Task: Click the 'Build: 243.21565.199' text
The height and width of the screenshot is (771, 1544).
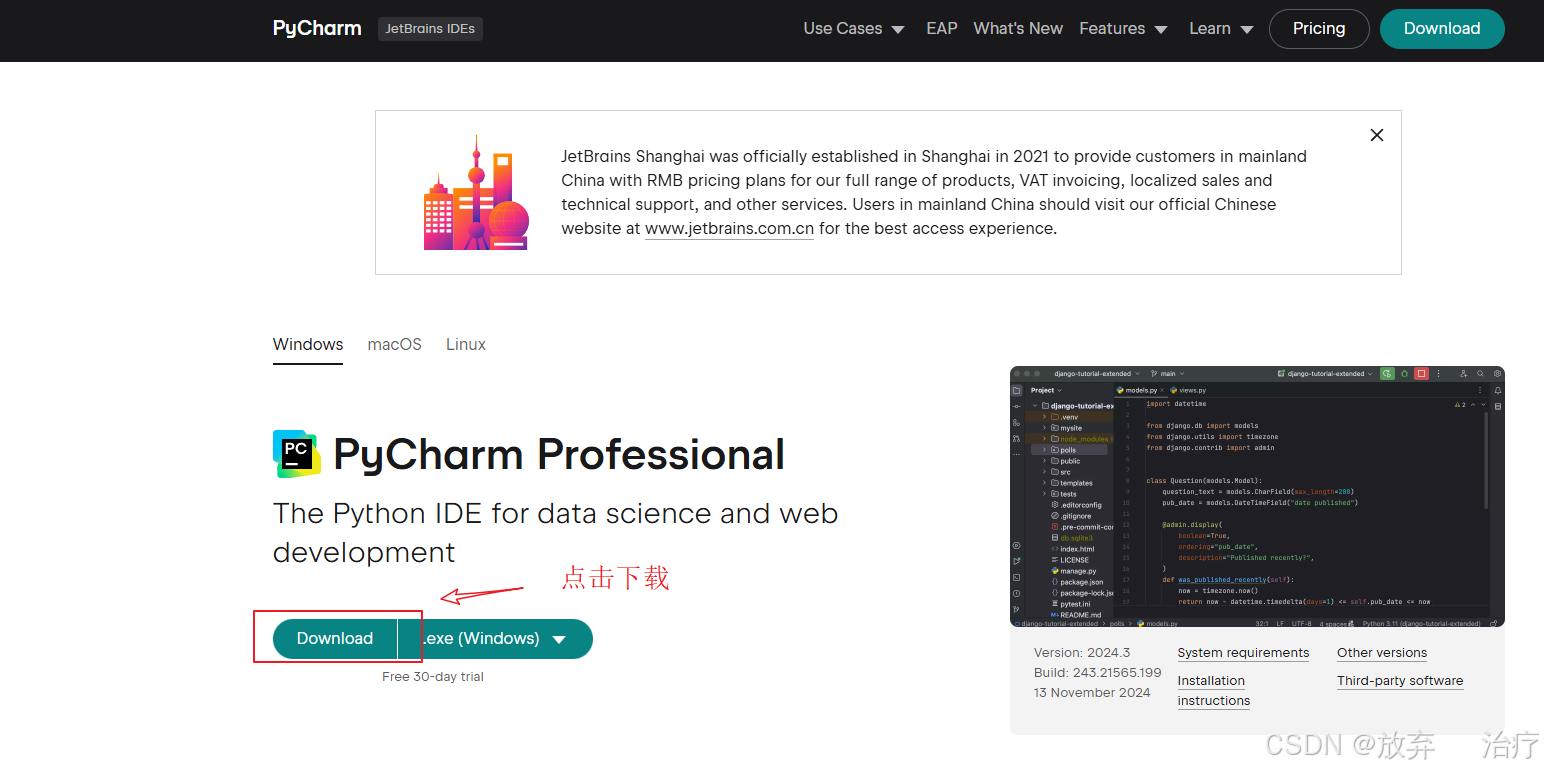Action: point(1098,673)
